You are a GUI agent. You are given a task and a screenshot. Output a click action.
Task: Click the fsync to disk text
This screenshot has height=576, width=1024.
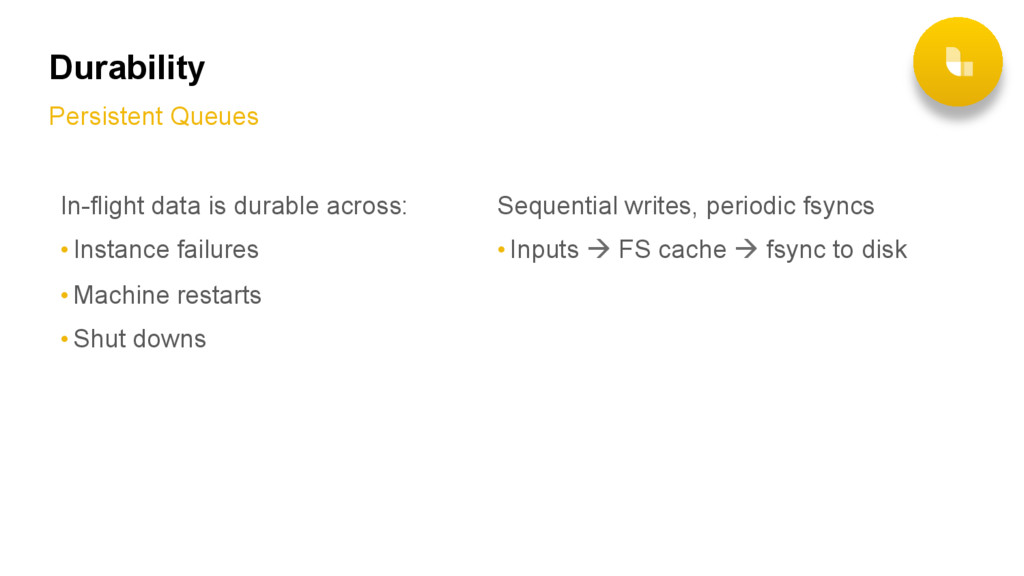(x=837, y=250)
